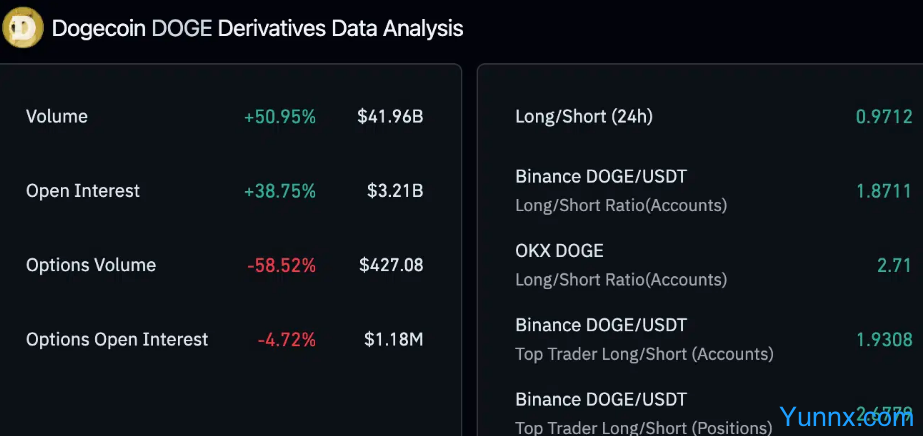
Task: Click the $1.18M options open interest amount
Action: coord(394,340)
